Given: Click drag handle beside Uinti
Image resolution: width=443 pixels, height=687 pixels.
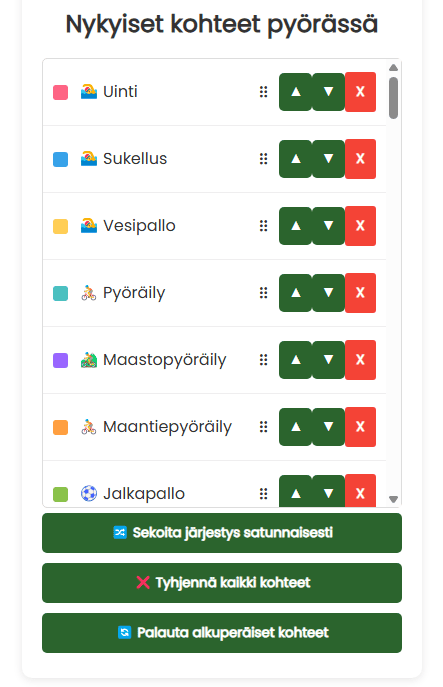Looking at the screenshot, I should tap(263, 92).
